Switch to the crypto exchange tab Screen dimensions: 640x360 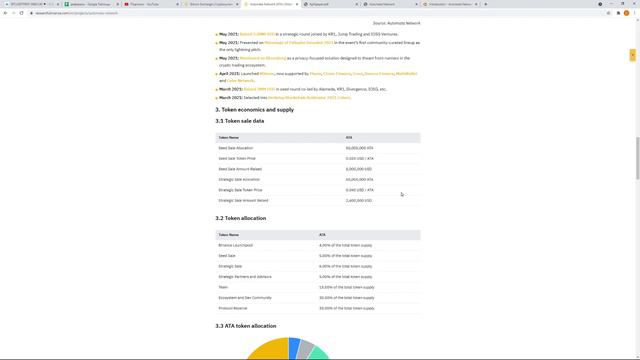point(210,4)
